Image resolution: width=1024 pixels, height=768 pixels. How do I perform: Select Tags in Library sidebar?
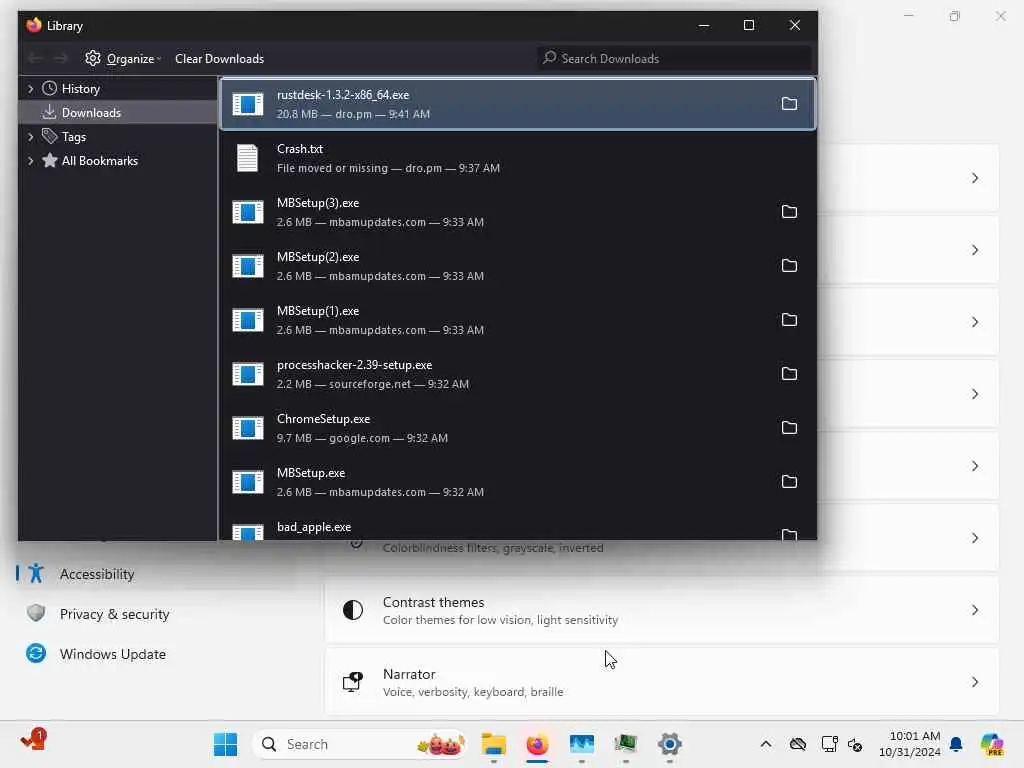[x=118, y=136]
